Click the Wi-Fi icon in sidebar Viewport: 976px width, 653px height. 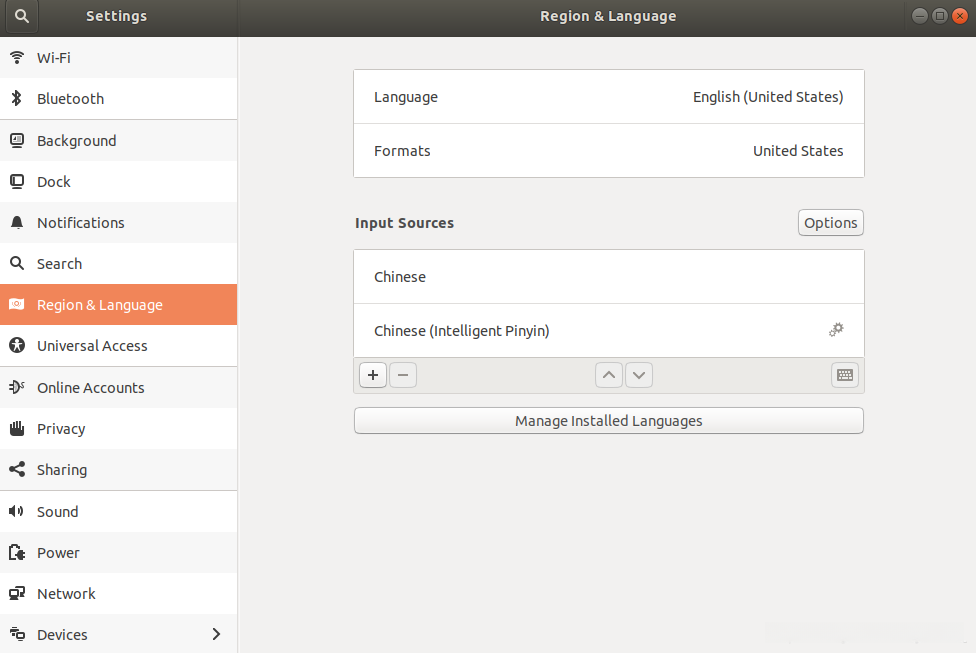click(17, 58)
